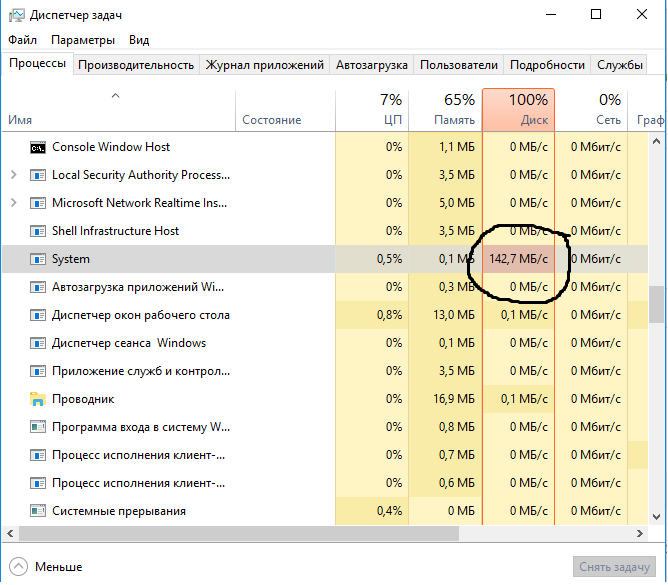Select the Проводник process row
The image size is (668, 585).
[325, 399]
